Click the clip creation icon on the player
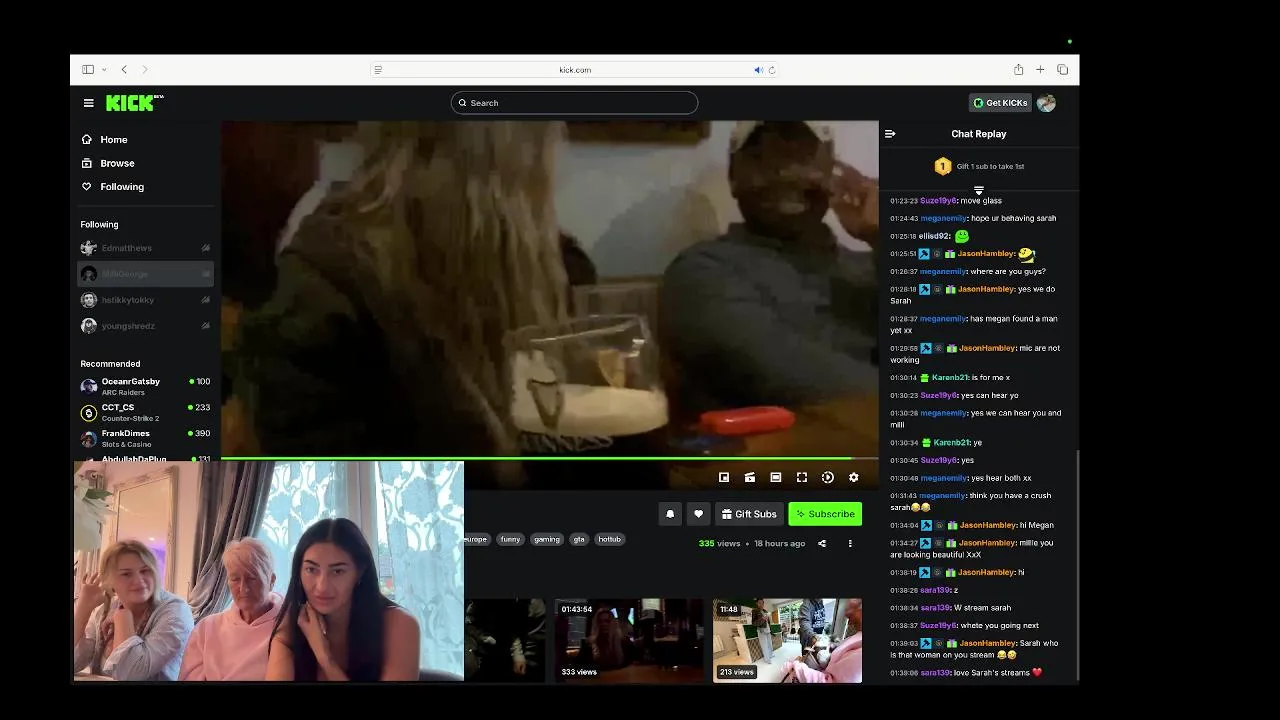The width and height of the screenshot is (1280, 720). click(x=750, y=478)
